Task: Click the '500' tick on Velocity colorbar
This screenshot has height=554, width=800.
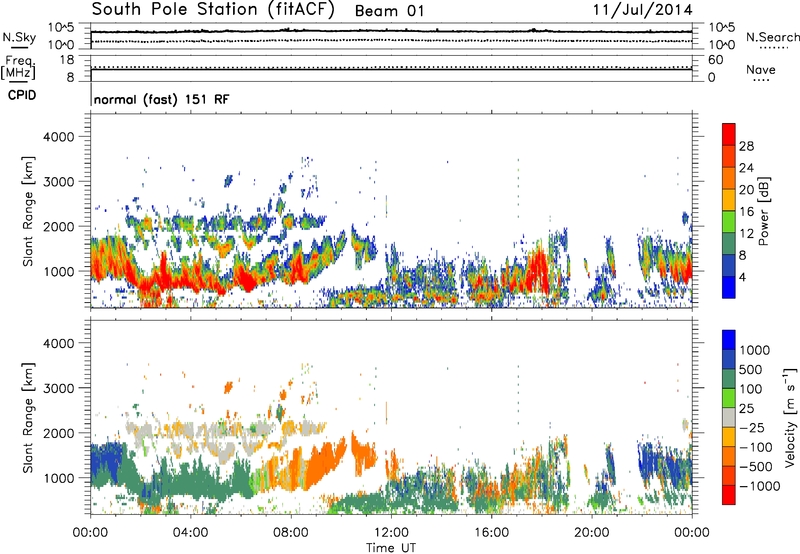Action: [x=751, y=369]
